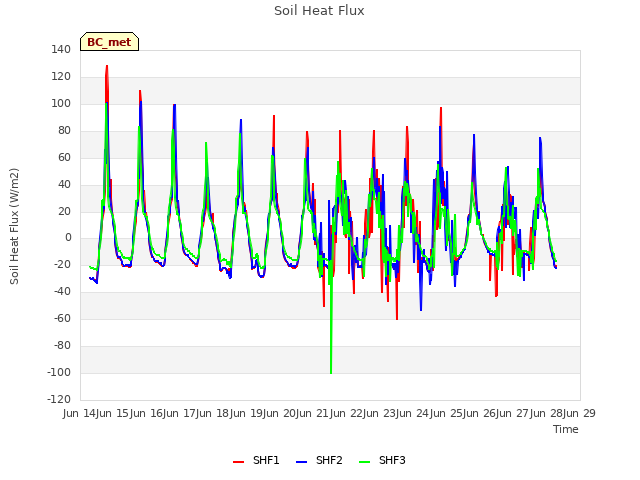This screenshot has width=640, height=480.
Task: Click the Time x-axis label
Action: (566, 429)
